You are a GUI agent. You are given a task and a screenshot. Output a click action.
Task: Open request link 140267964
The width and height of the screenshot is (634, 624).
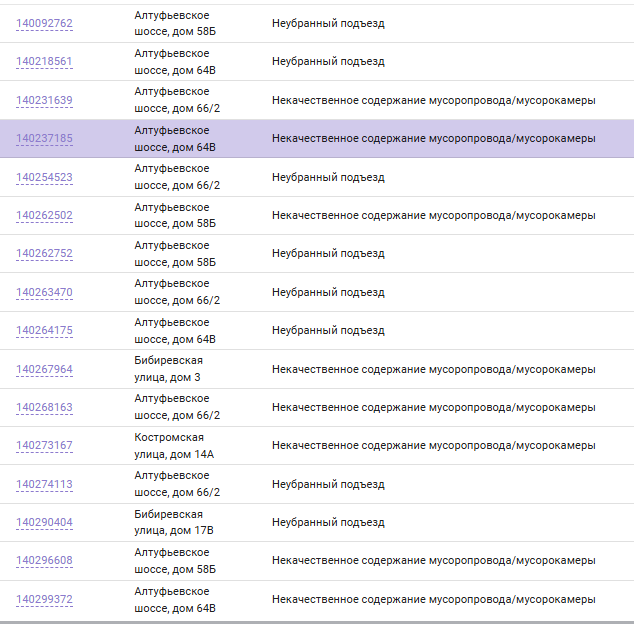[44, 369]
